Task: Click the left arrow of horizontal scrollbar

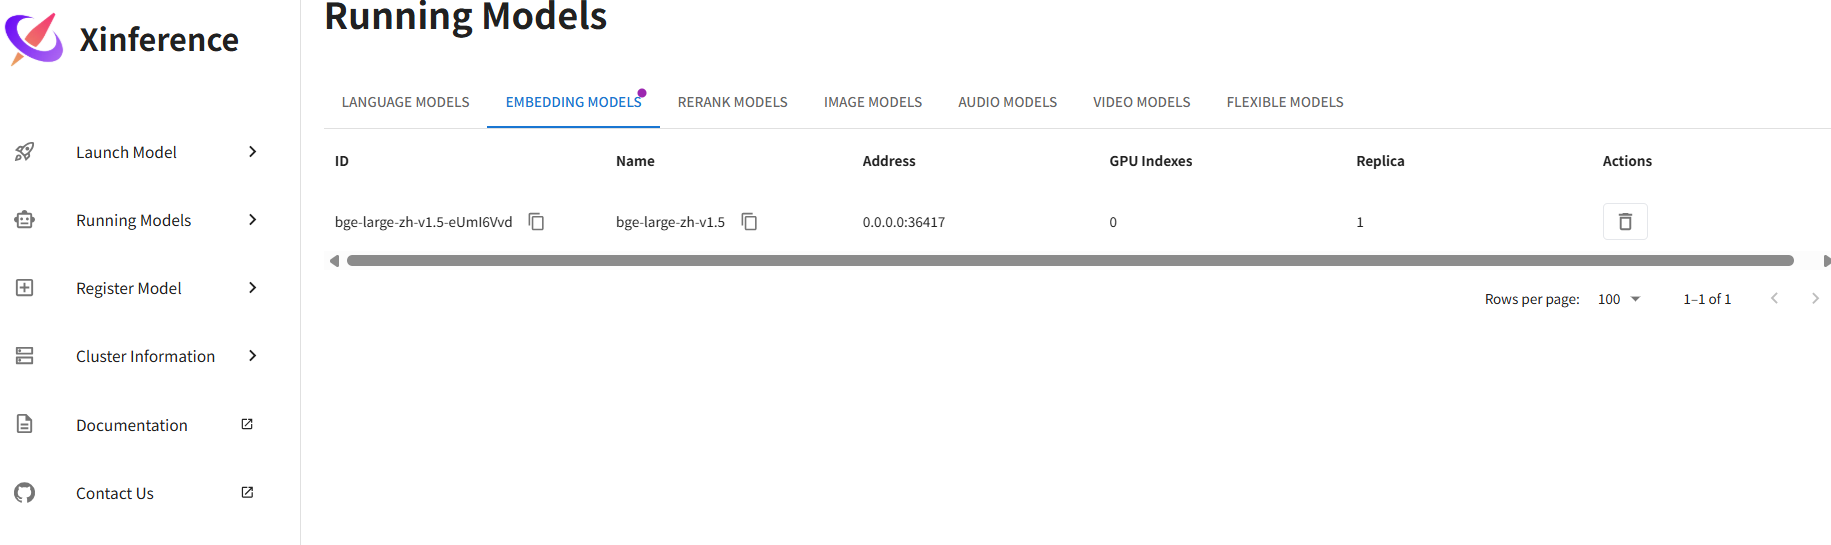Action: pyautogui.click(x=334, y=261)
